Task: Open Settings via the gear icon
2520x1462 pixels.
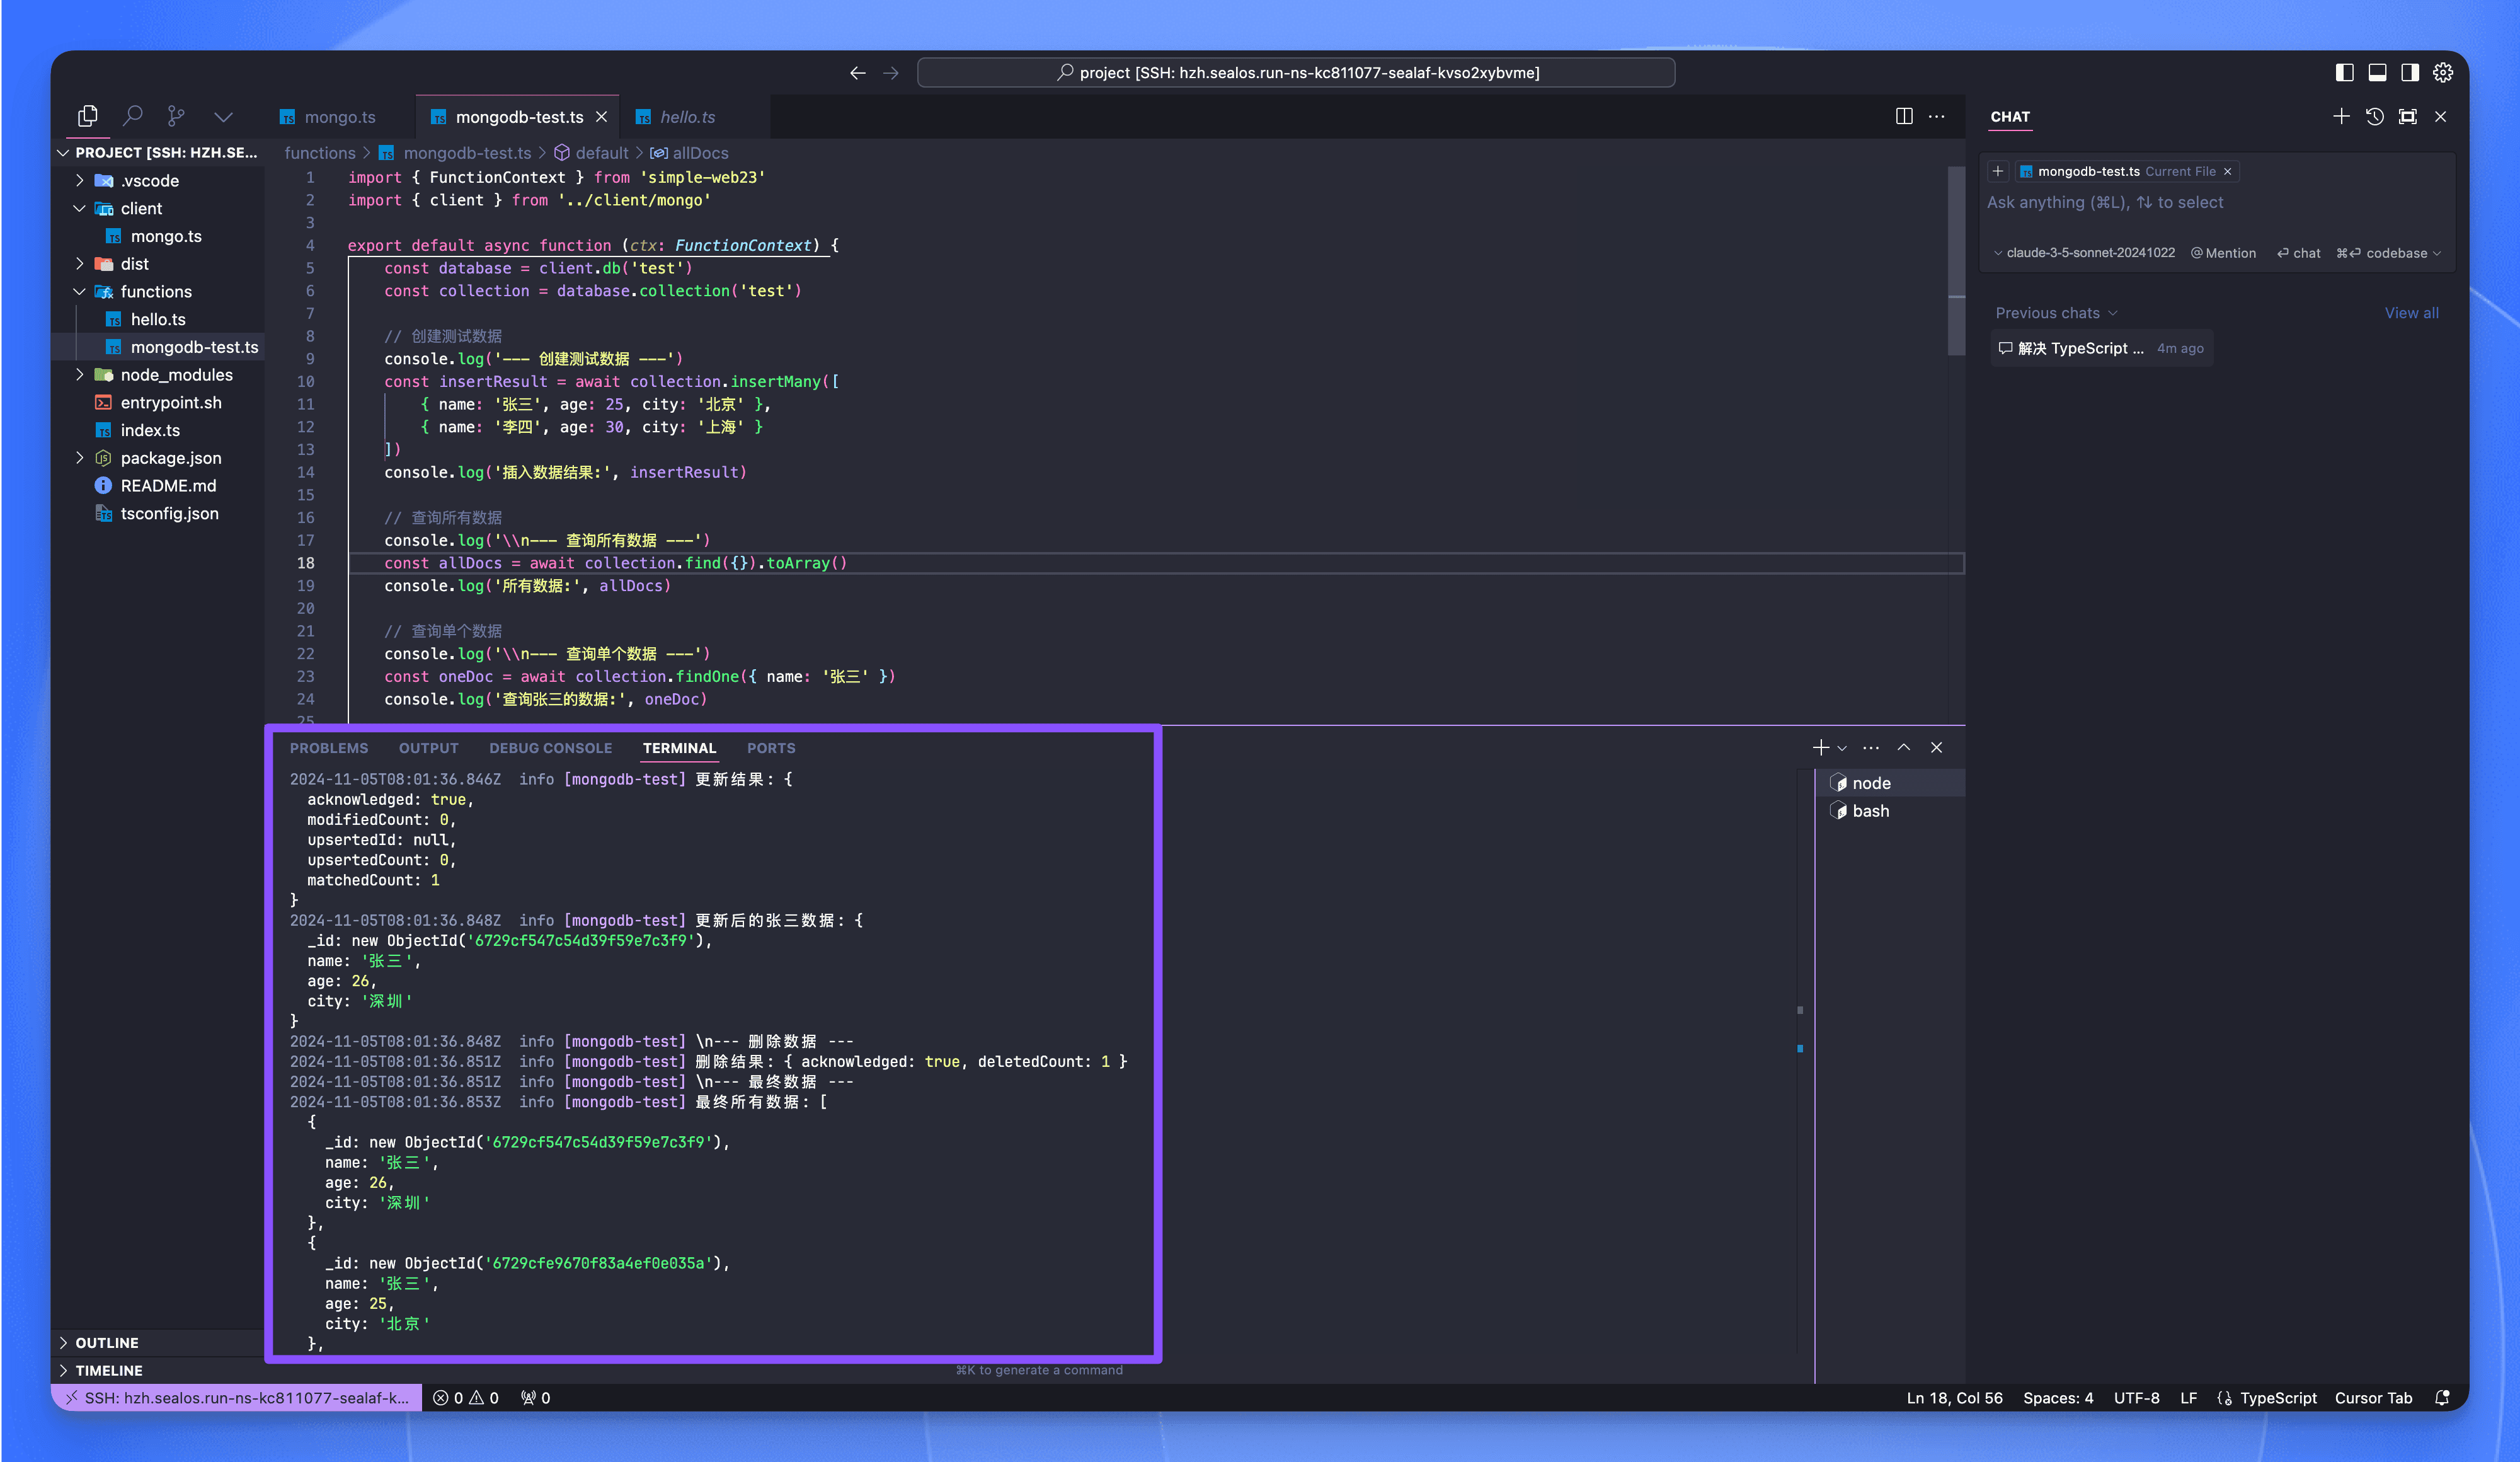Action: tap(2442, 72)
